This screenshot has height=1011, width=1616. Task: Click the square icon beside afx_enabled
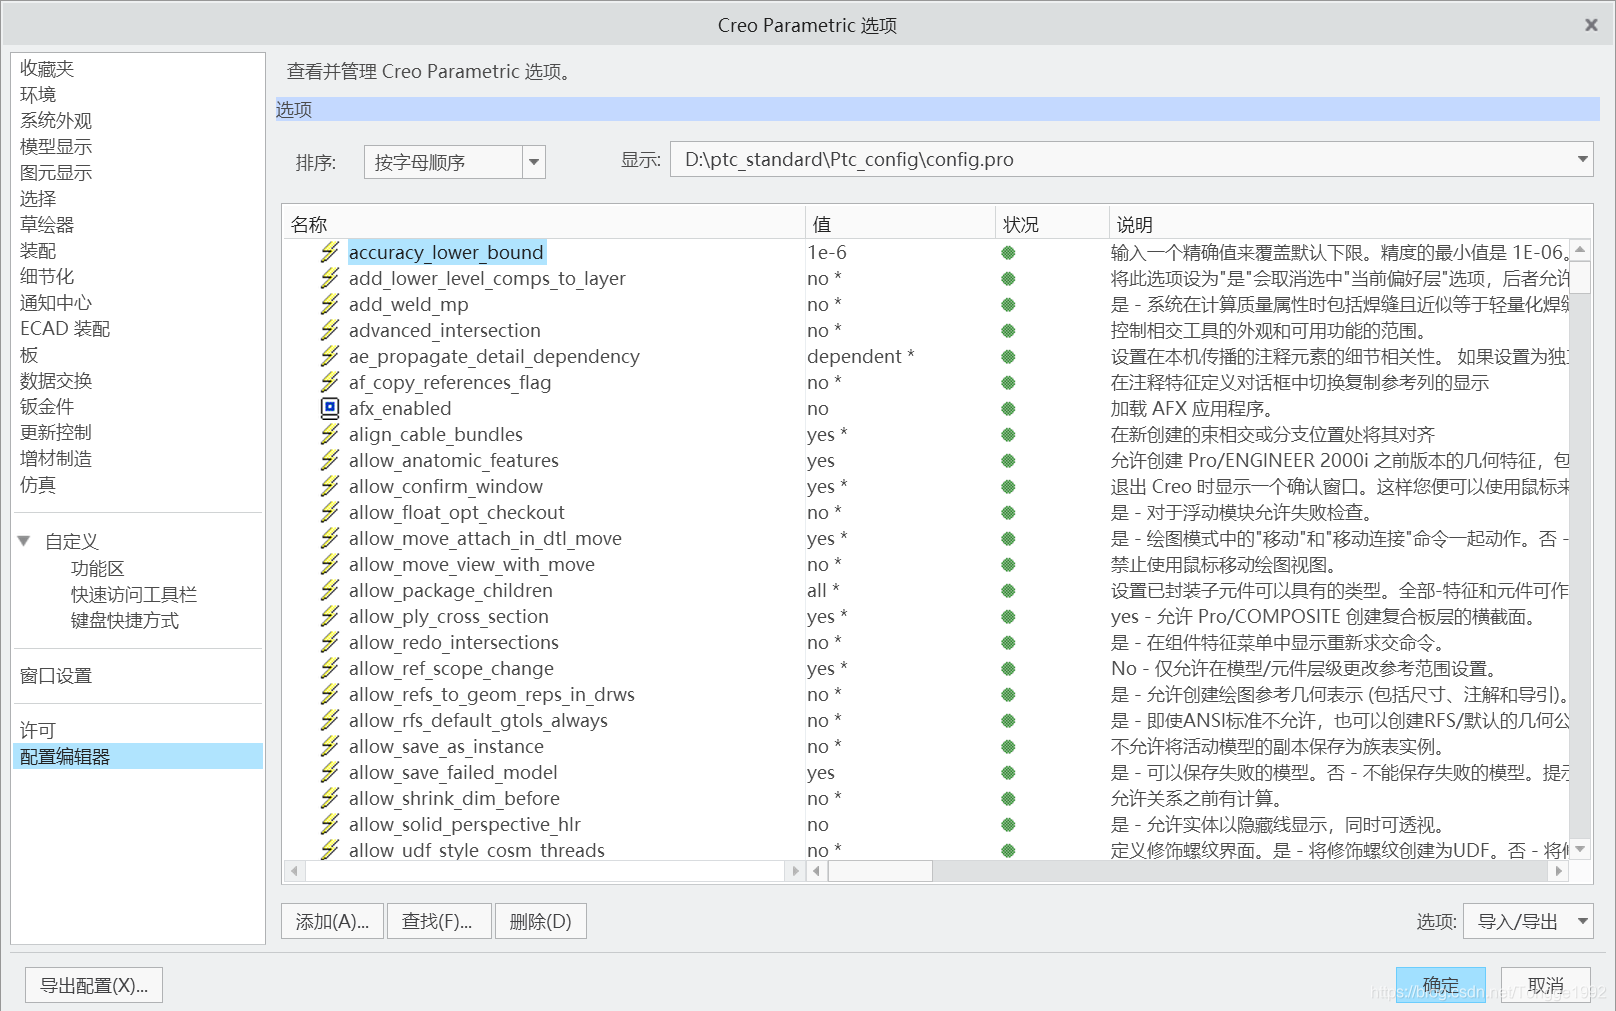click(330, 408)
